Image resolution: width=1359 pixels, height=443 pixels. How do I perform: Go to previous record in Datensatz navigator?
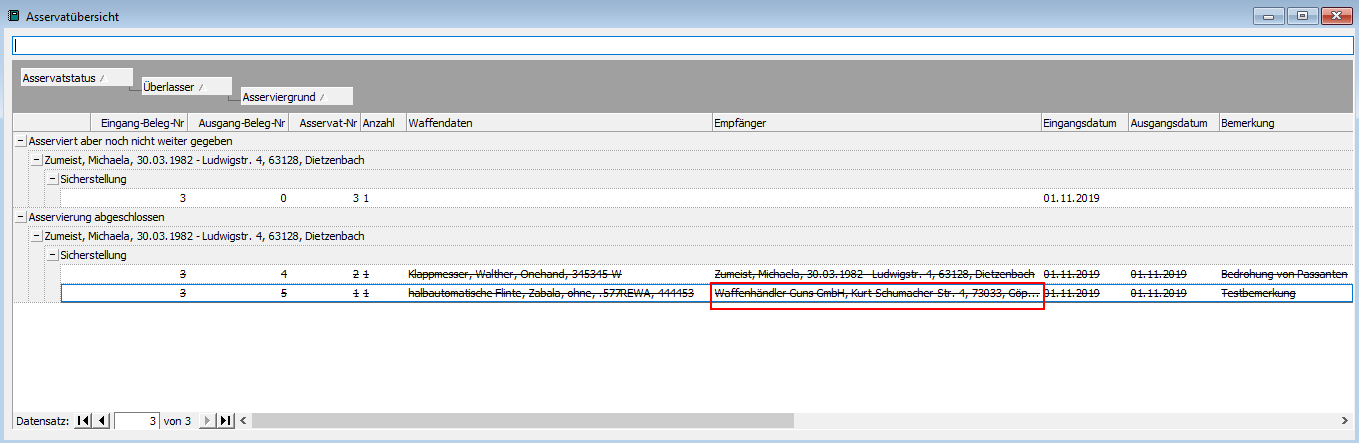(102, 421)
